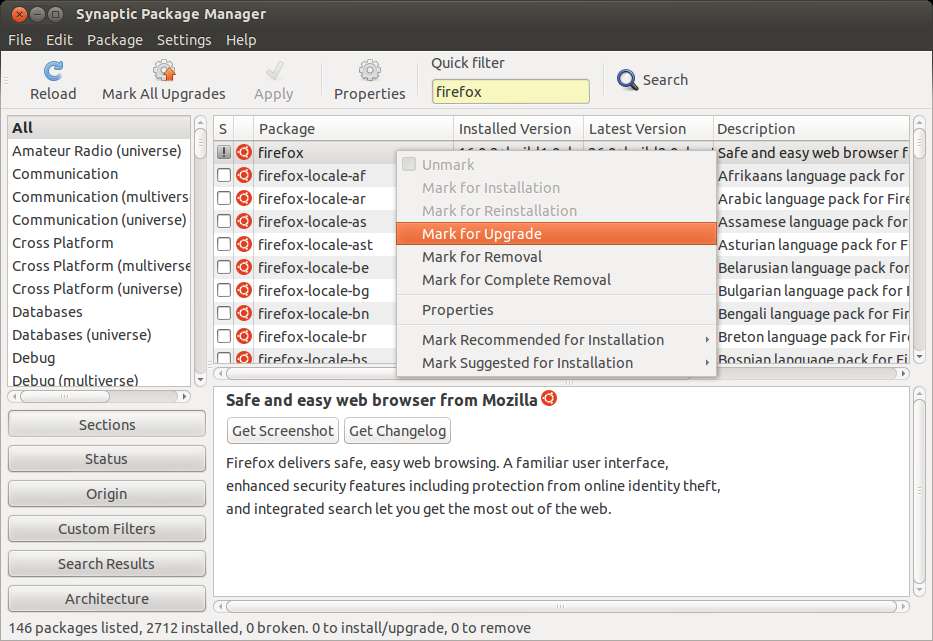Open the Help menu
This screenshot has width=933, height=641.
(x=241, y=40)
